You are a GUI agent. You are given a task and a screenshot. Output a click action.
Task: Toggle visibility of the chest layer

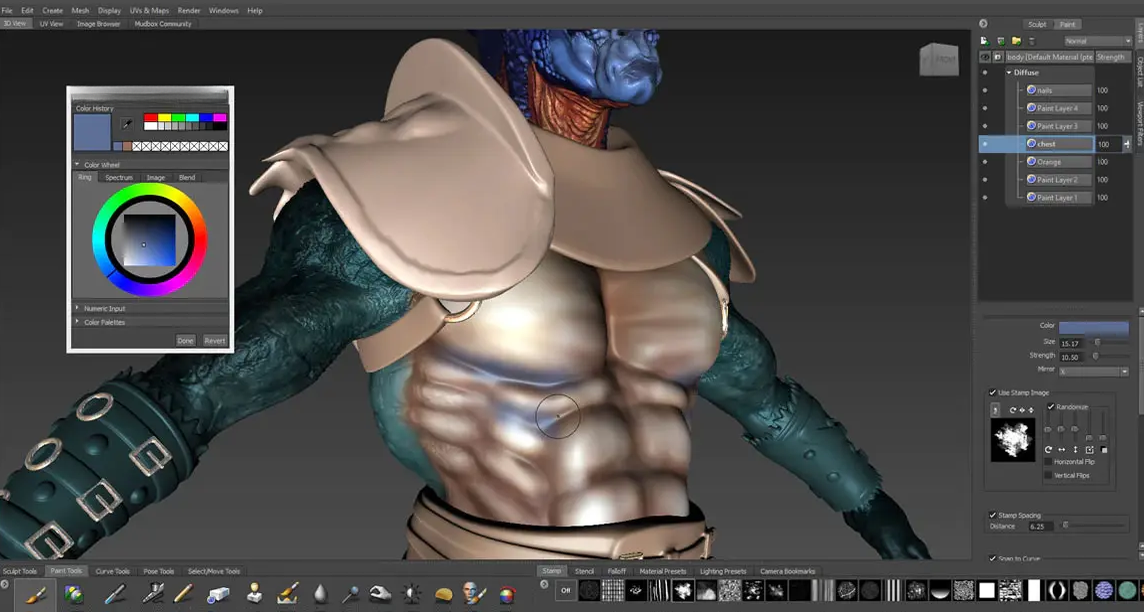985,144
